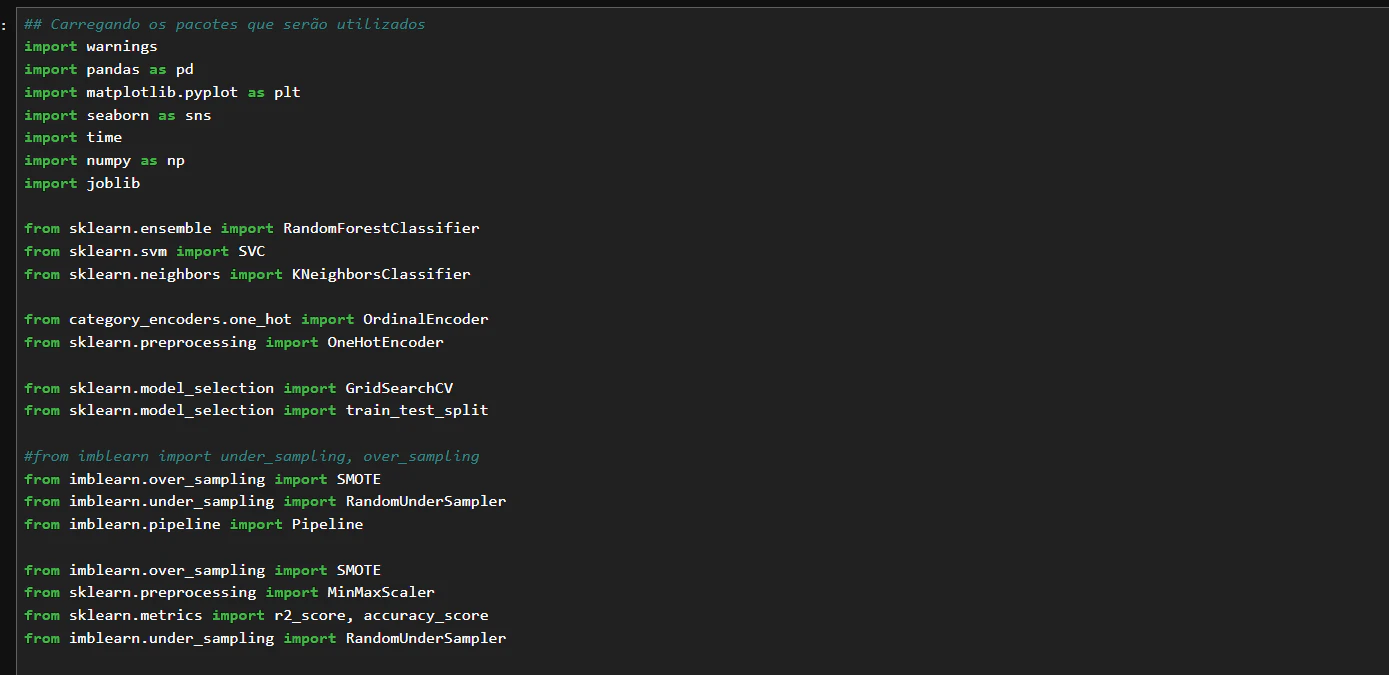Click the 'seaborn' module name
1389x675 pixels.
coord(117,115)
